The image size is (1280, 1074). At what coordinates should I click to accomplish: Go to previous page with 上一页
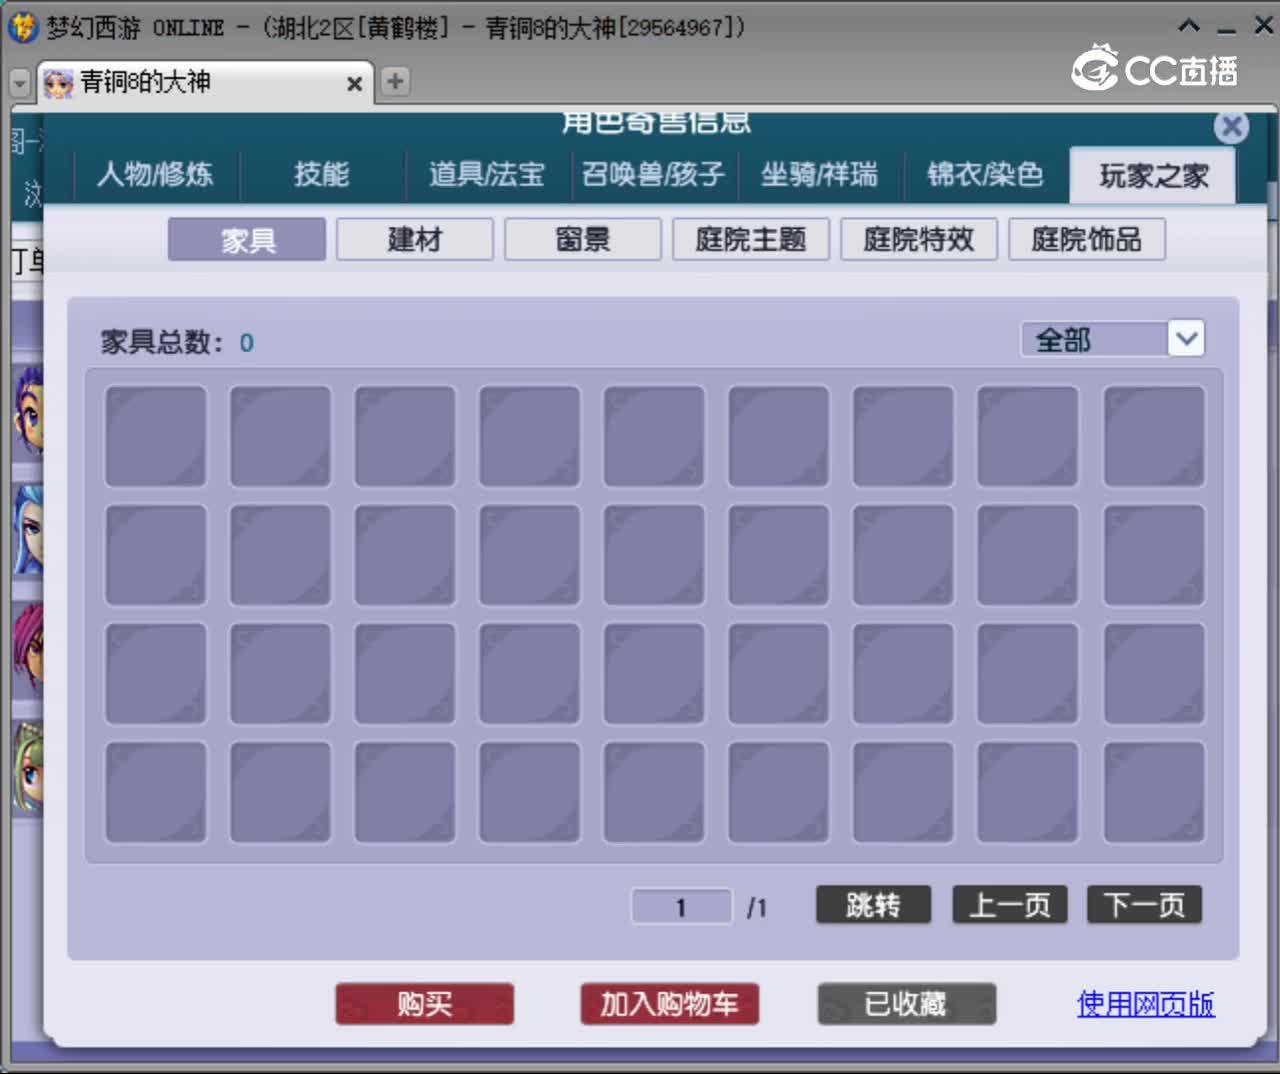(x=1010, y=905)
